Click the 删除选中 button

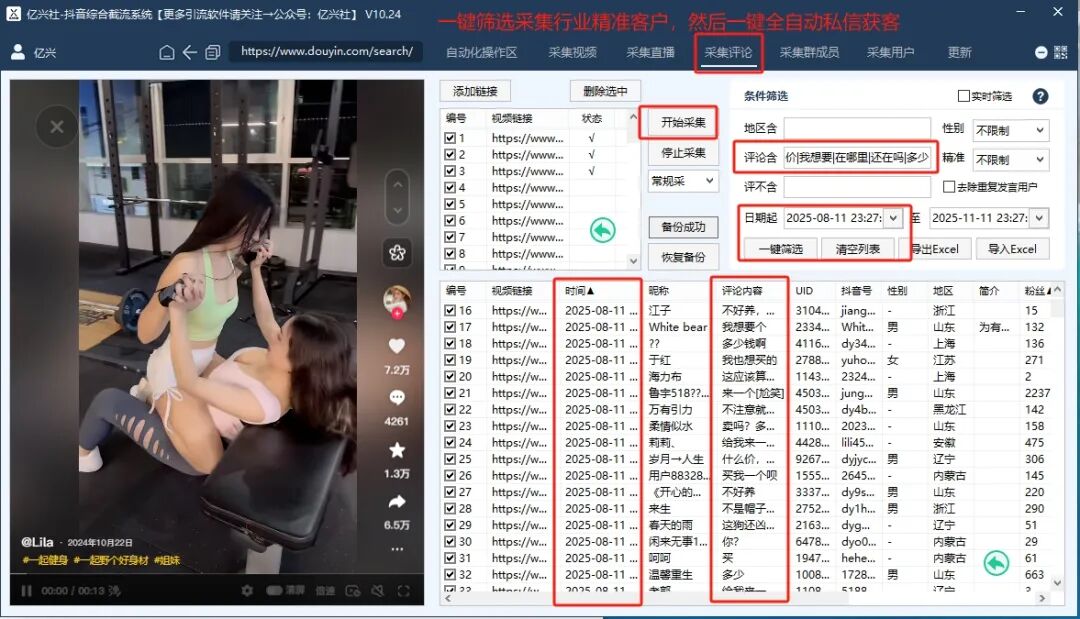[x=605, y=91]
